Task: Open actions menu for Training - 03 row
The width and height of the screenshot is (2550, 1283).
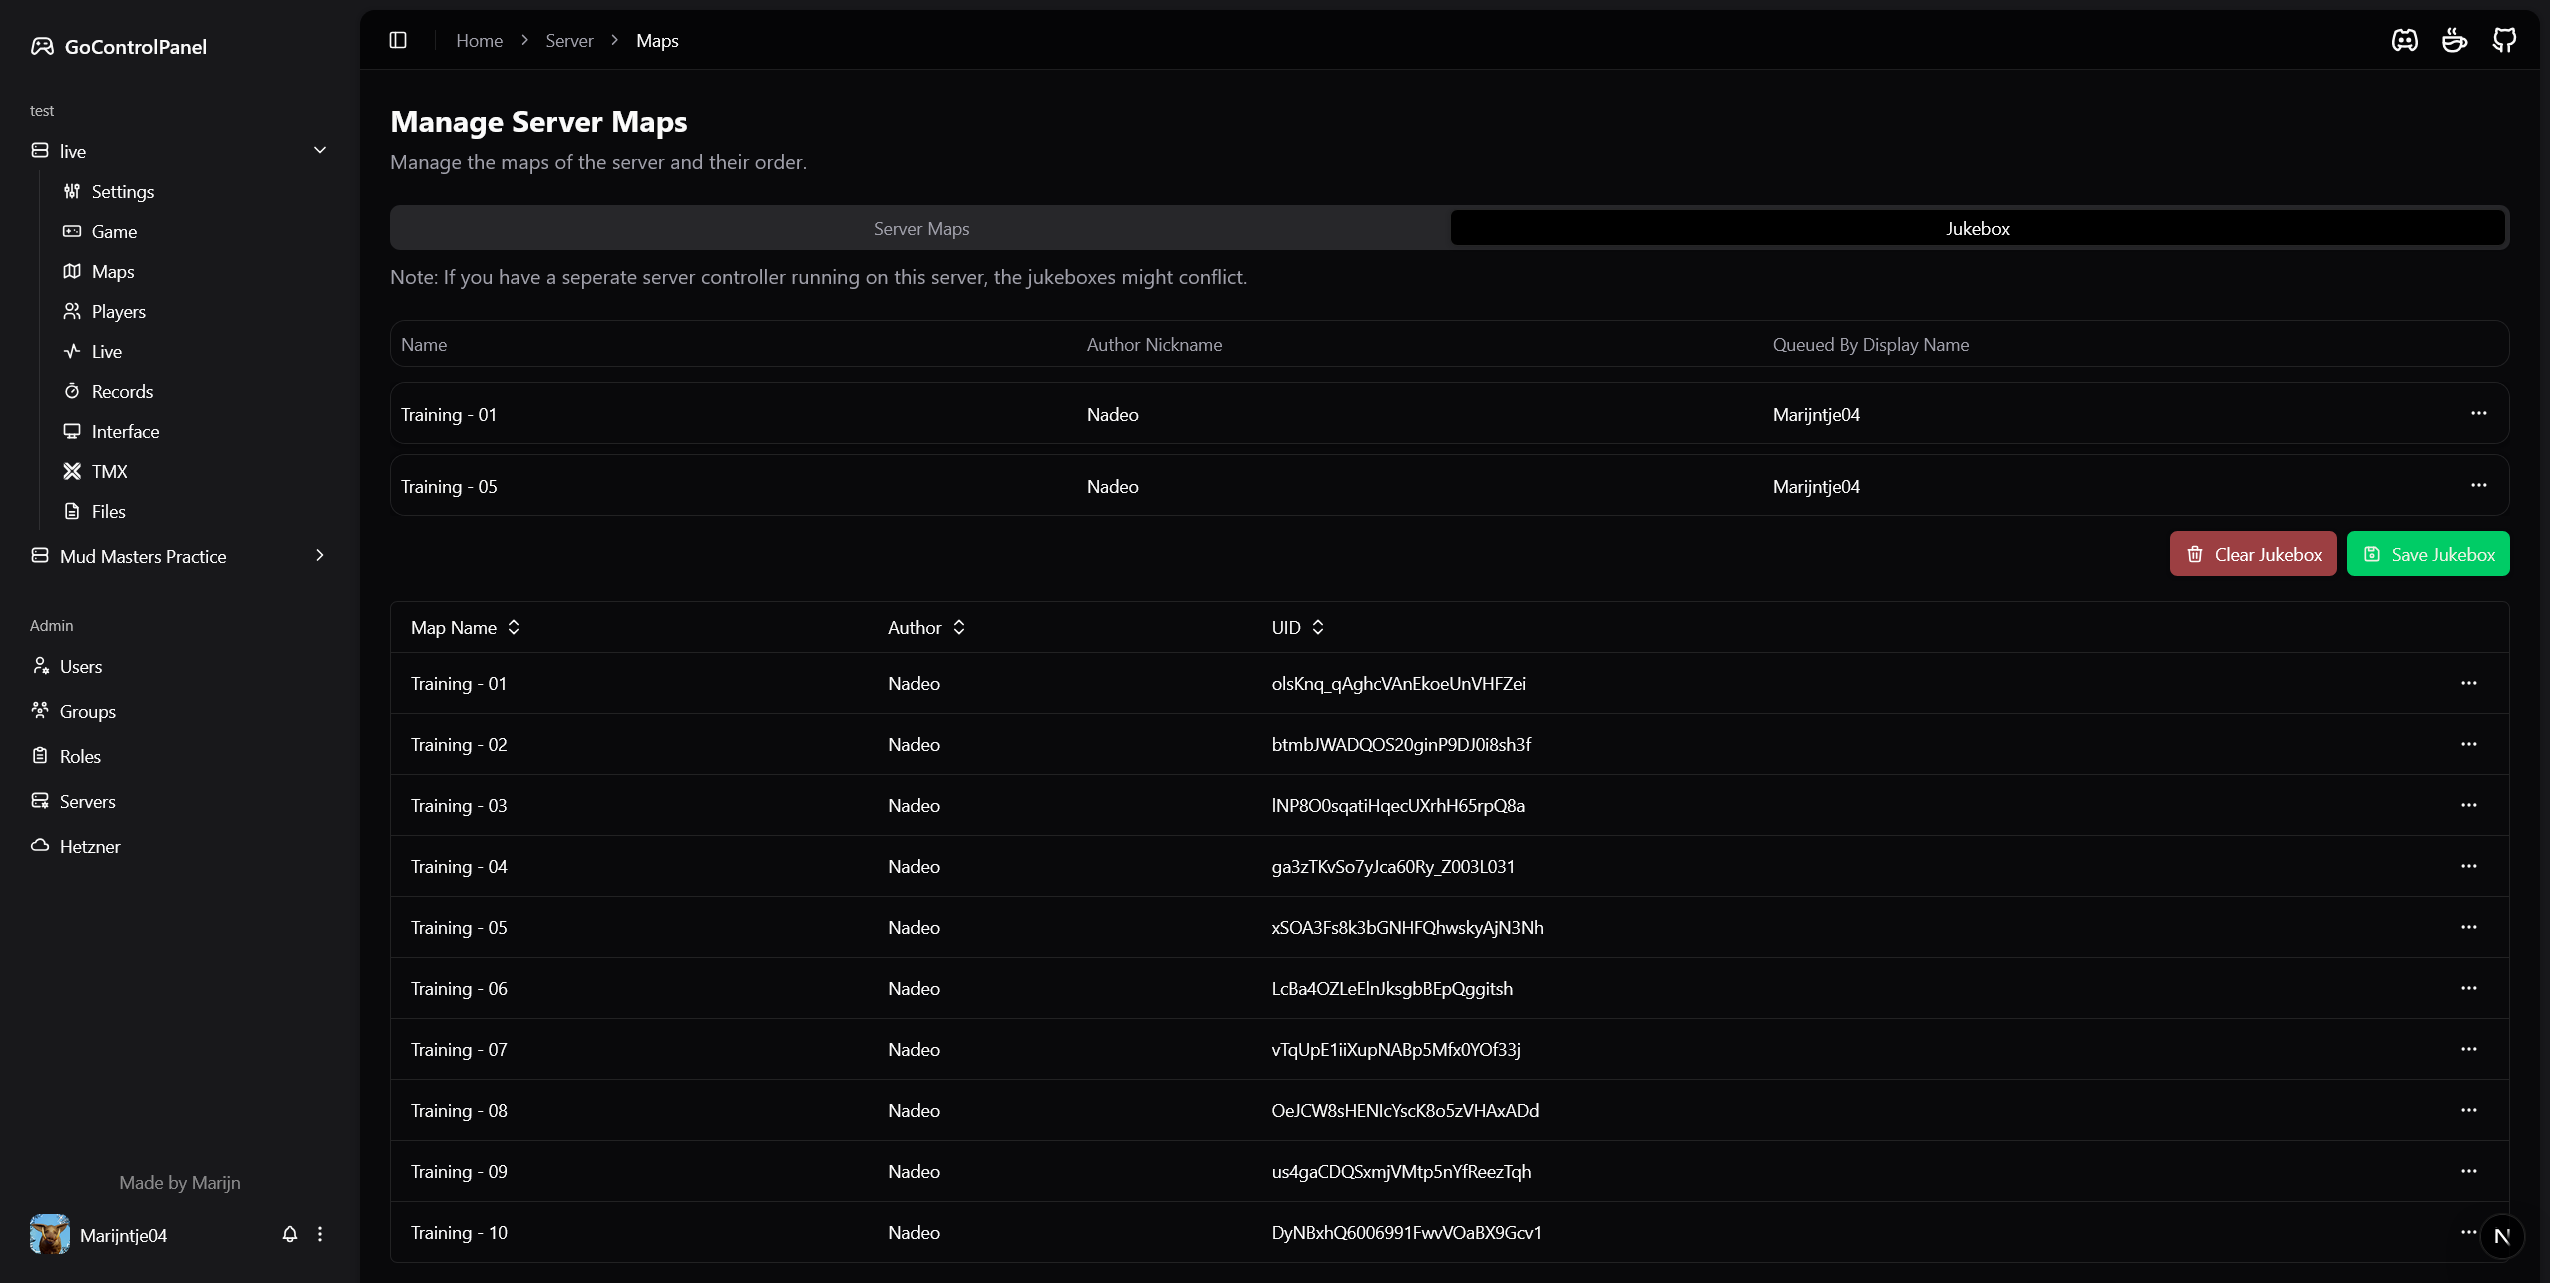Action: (2468, 805)
